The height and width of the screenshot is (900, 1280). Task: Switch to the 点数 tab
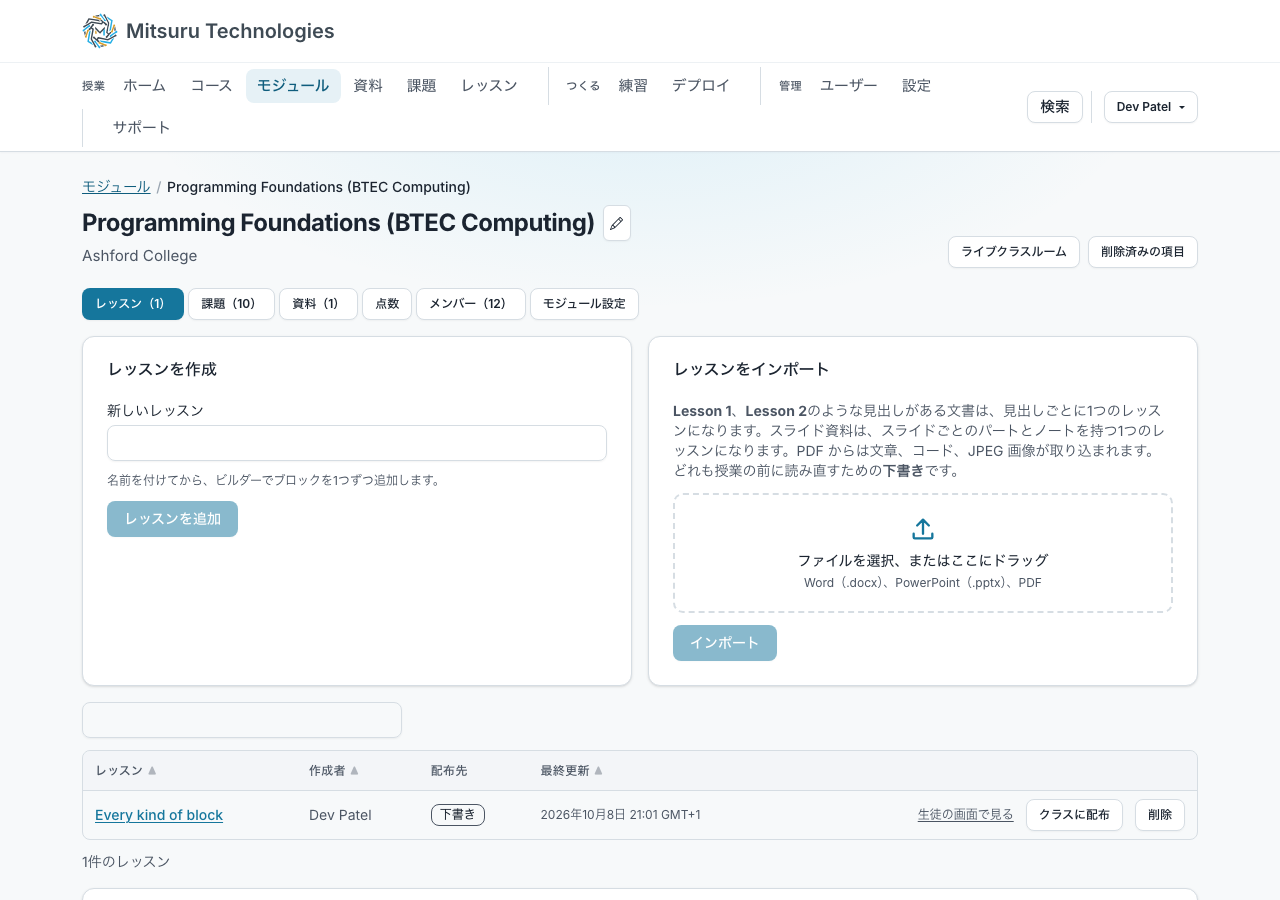(387, 304)
